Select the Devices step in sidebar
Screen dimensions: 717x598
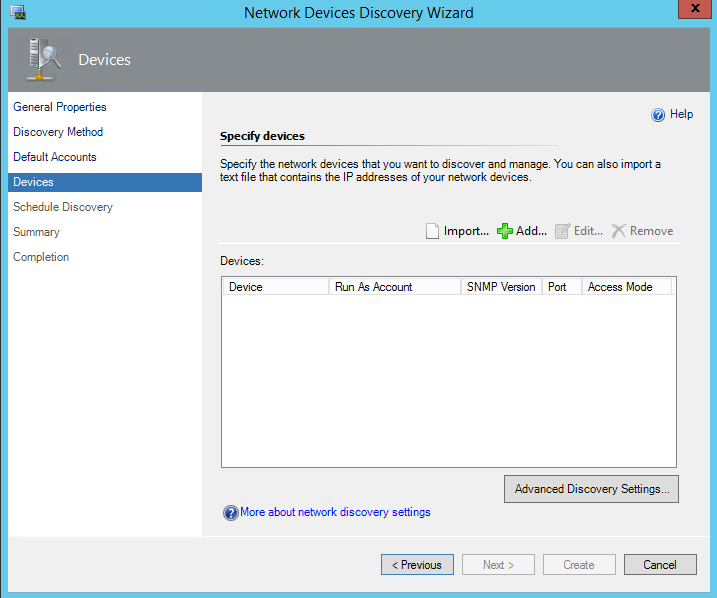34,182
